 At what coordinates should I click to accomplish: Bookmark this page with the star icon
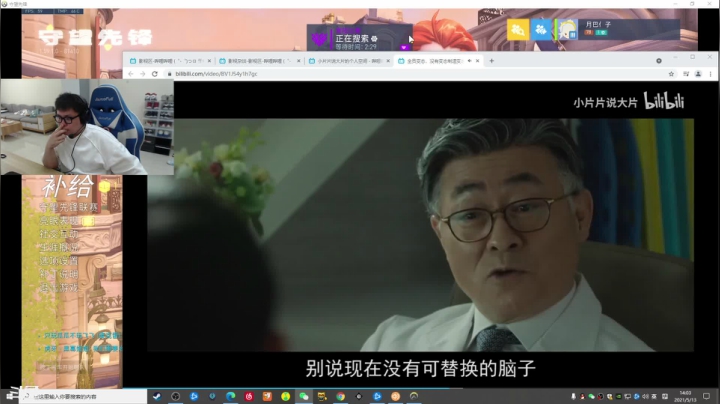click(671, 74)
